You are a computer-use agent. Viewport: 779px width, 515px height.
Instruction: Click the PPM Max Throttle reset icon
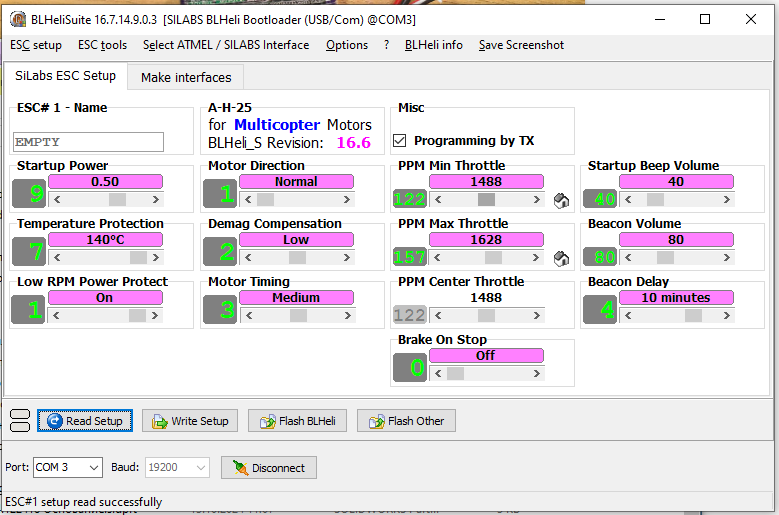coord(561,258)
